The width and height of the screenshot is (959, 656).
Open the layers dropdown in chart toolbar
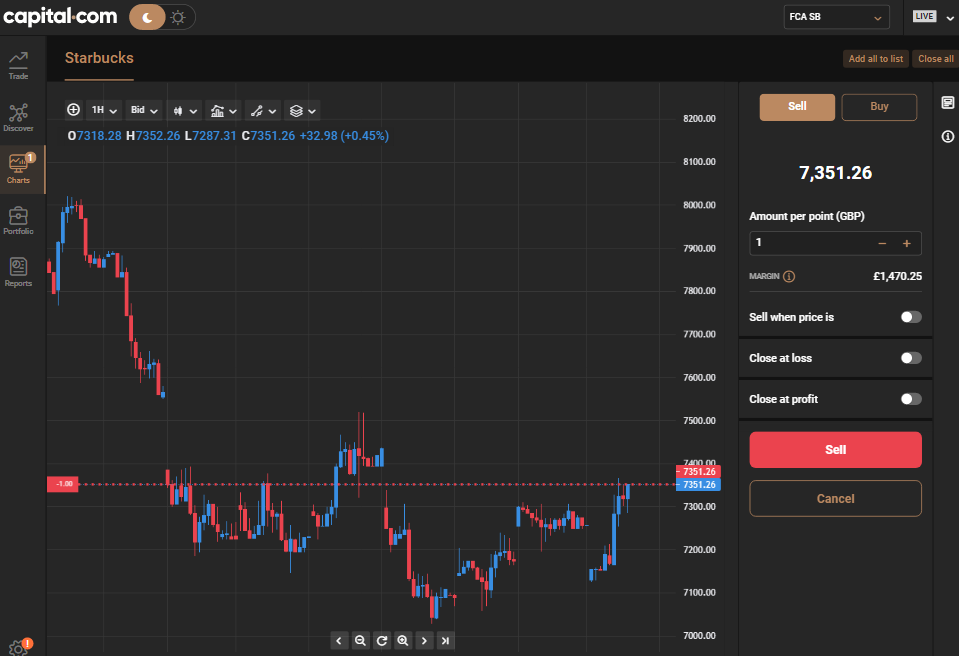click(x=303, y=111)
